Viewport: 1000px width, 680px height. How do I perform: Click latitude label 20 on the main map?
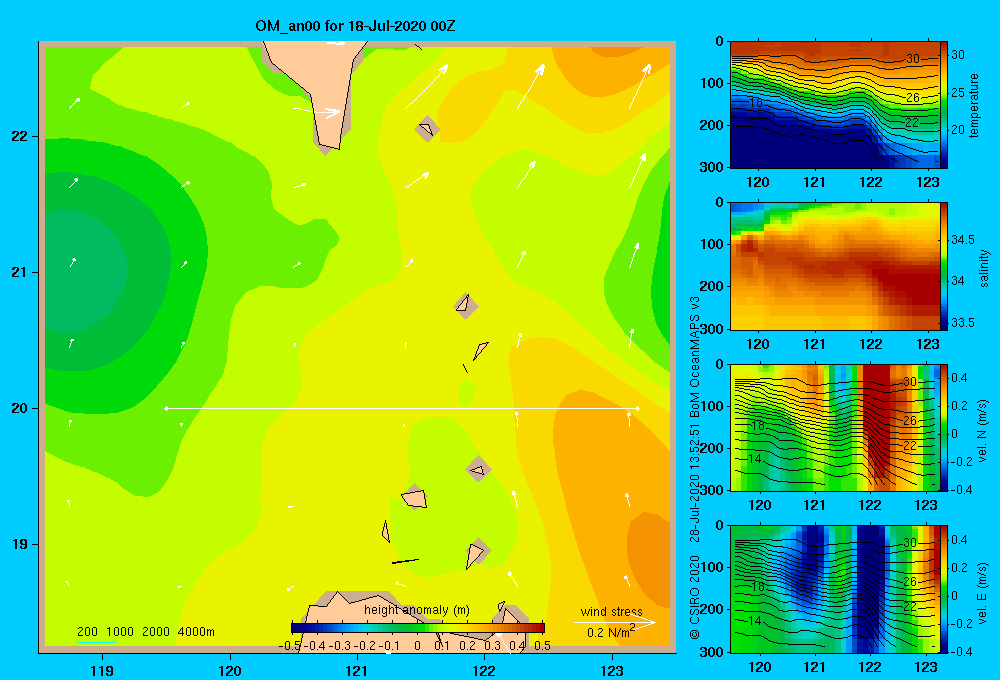click(x=20, y=408)
